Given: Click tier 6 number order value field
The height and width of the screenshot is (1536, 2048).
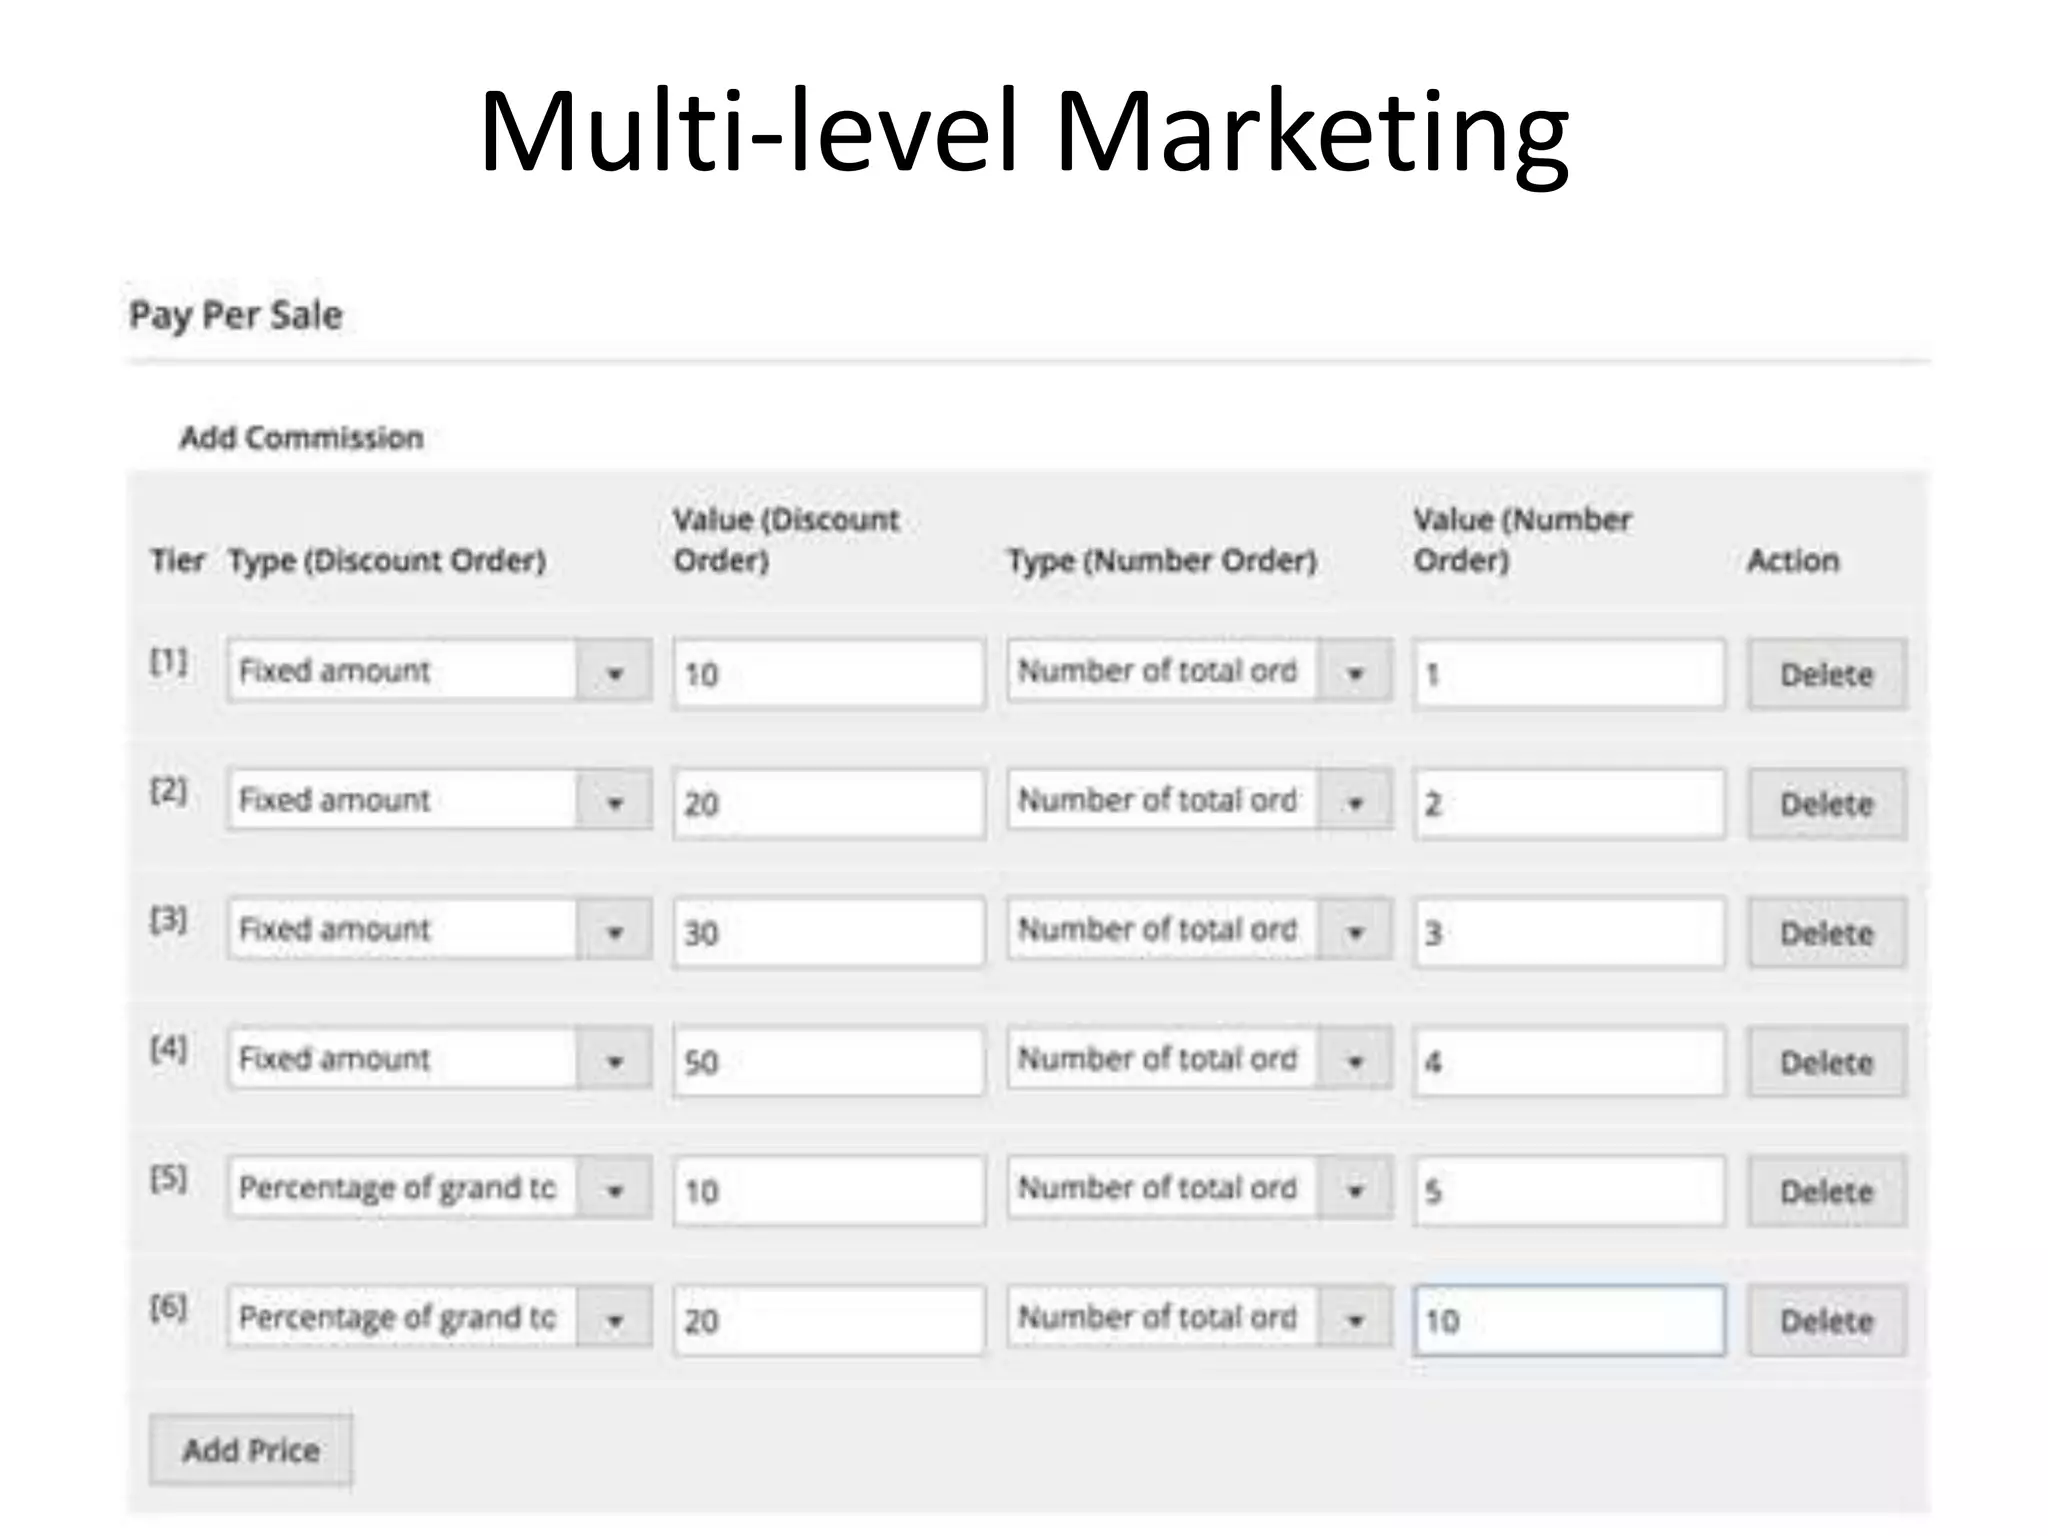Looking at the screenshot, I should pyautogui.click(x=1569, y=1321).
